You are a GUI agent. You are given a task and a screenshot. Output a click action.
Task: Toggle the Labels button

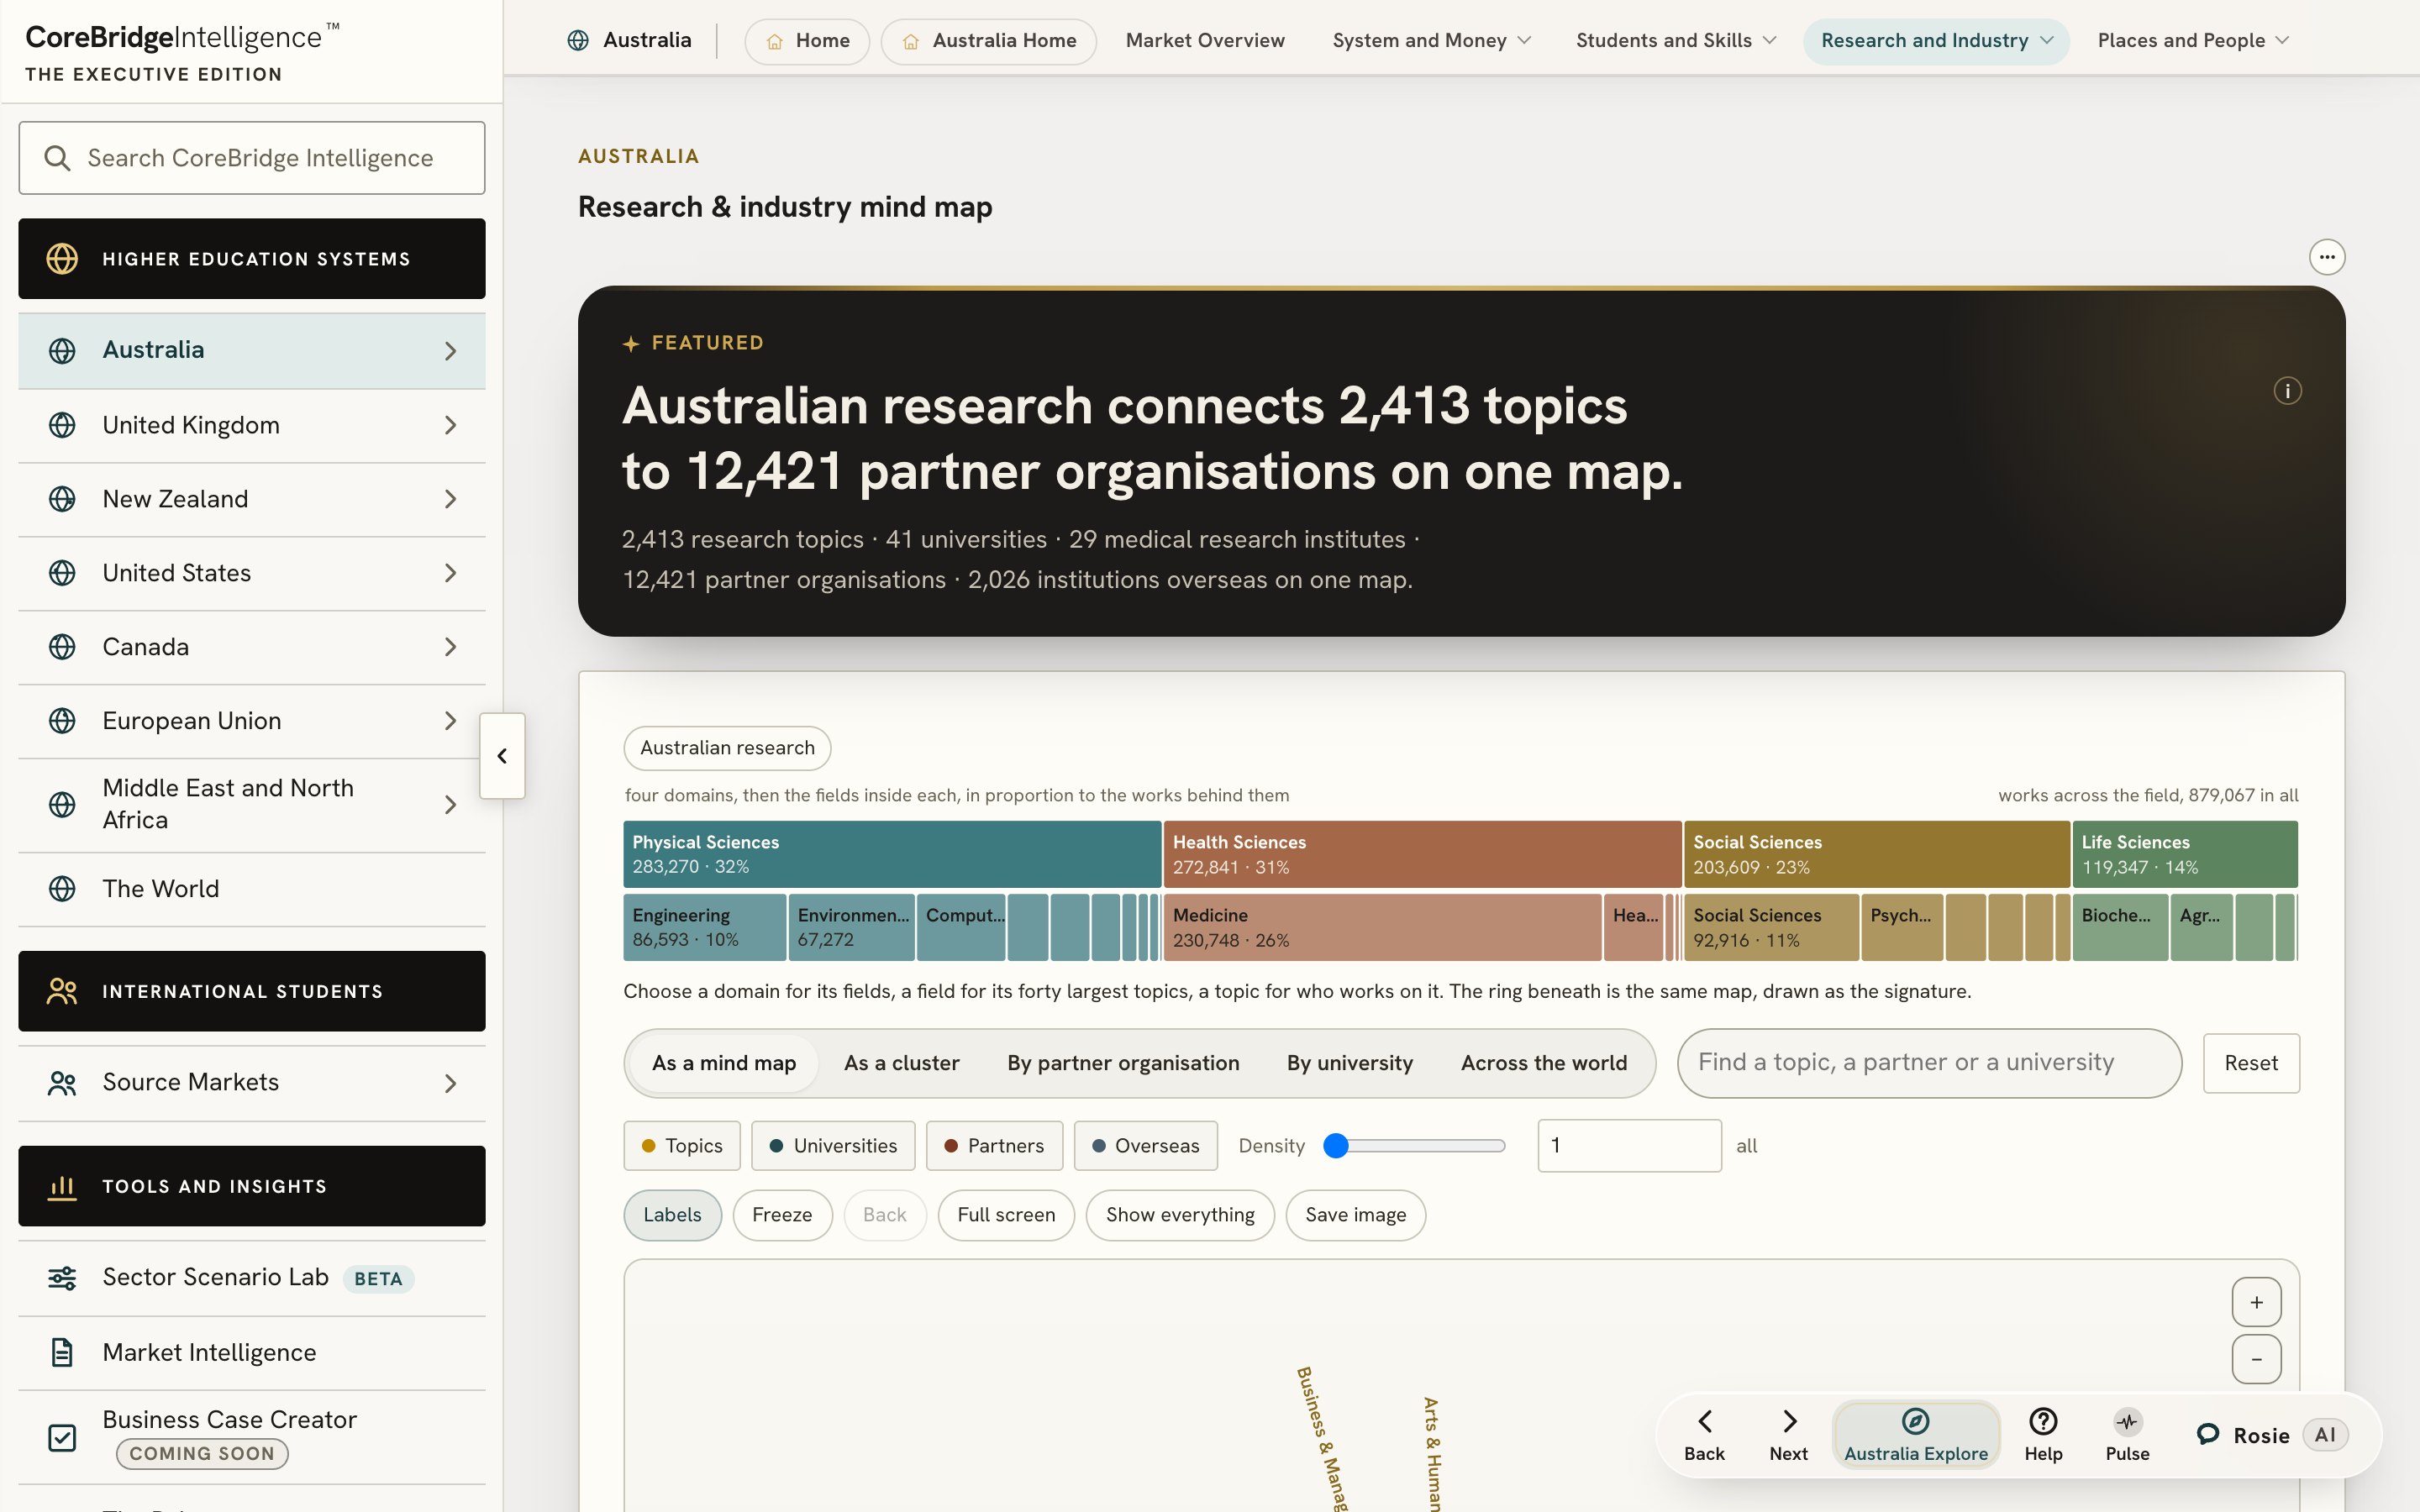[672, 1215]
